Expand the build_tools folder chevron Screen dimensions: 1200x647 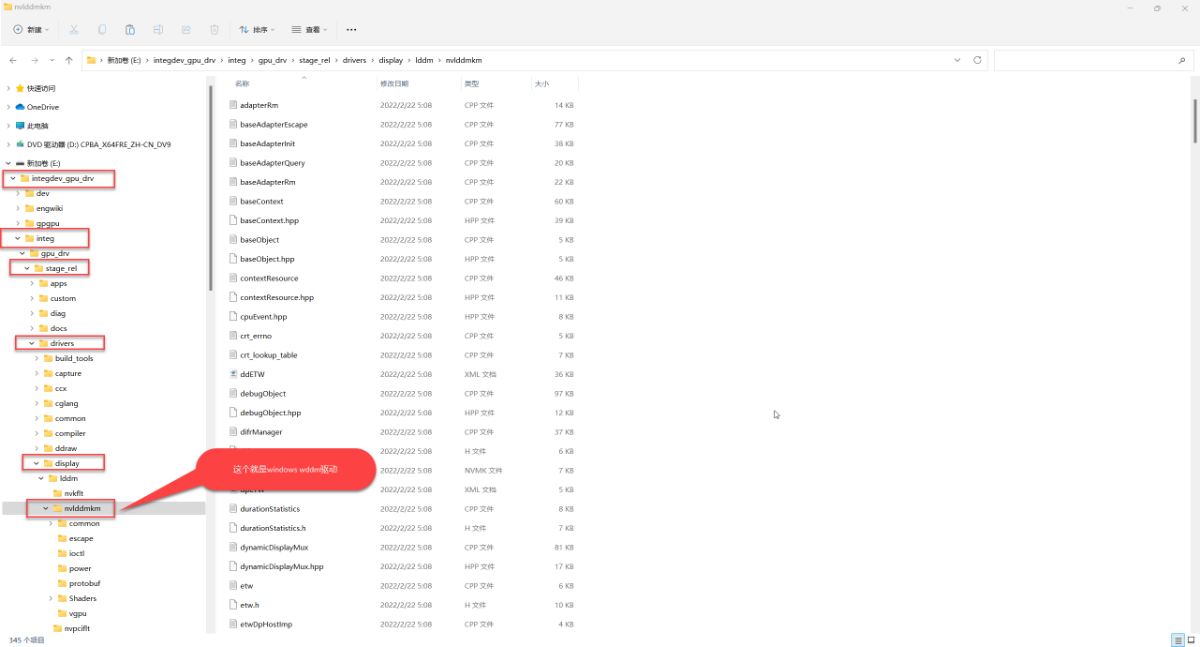point(37,358)
